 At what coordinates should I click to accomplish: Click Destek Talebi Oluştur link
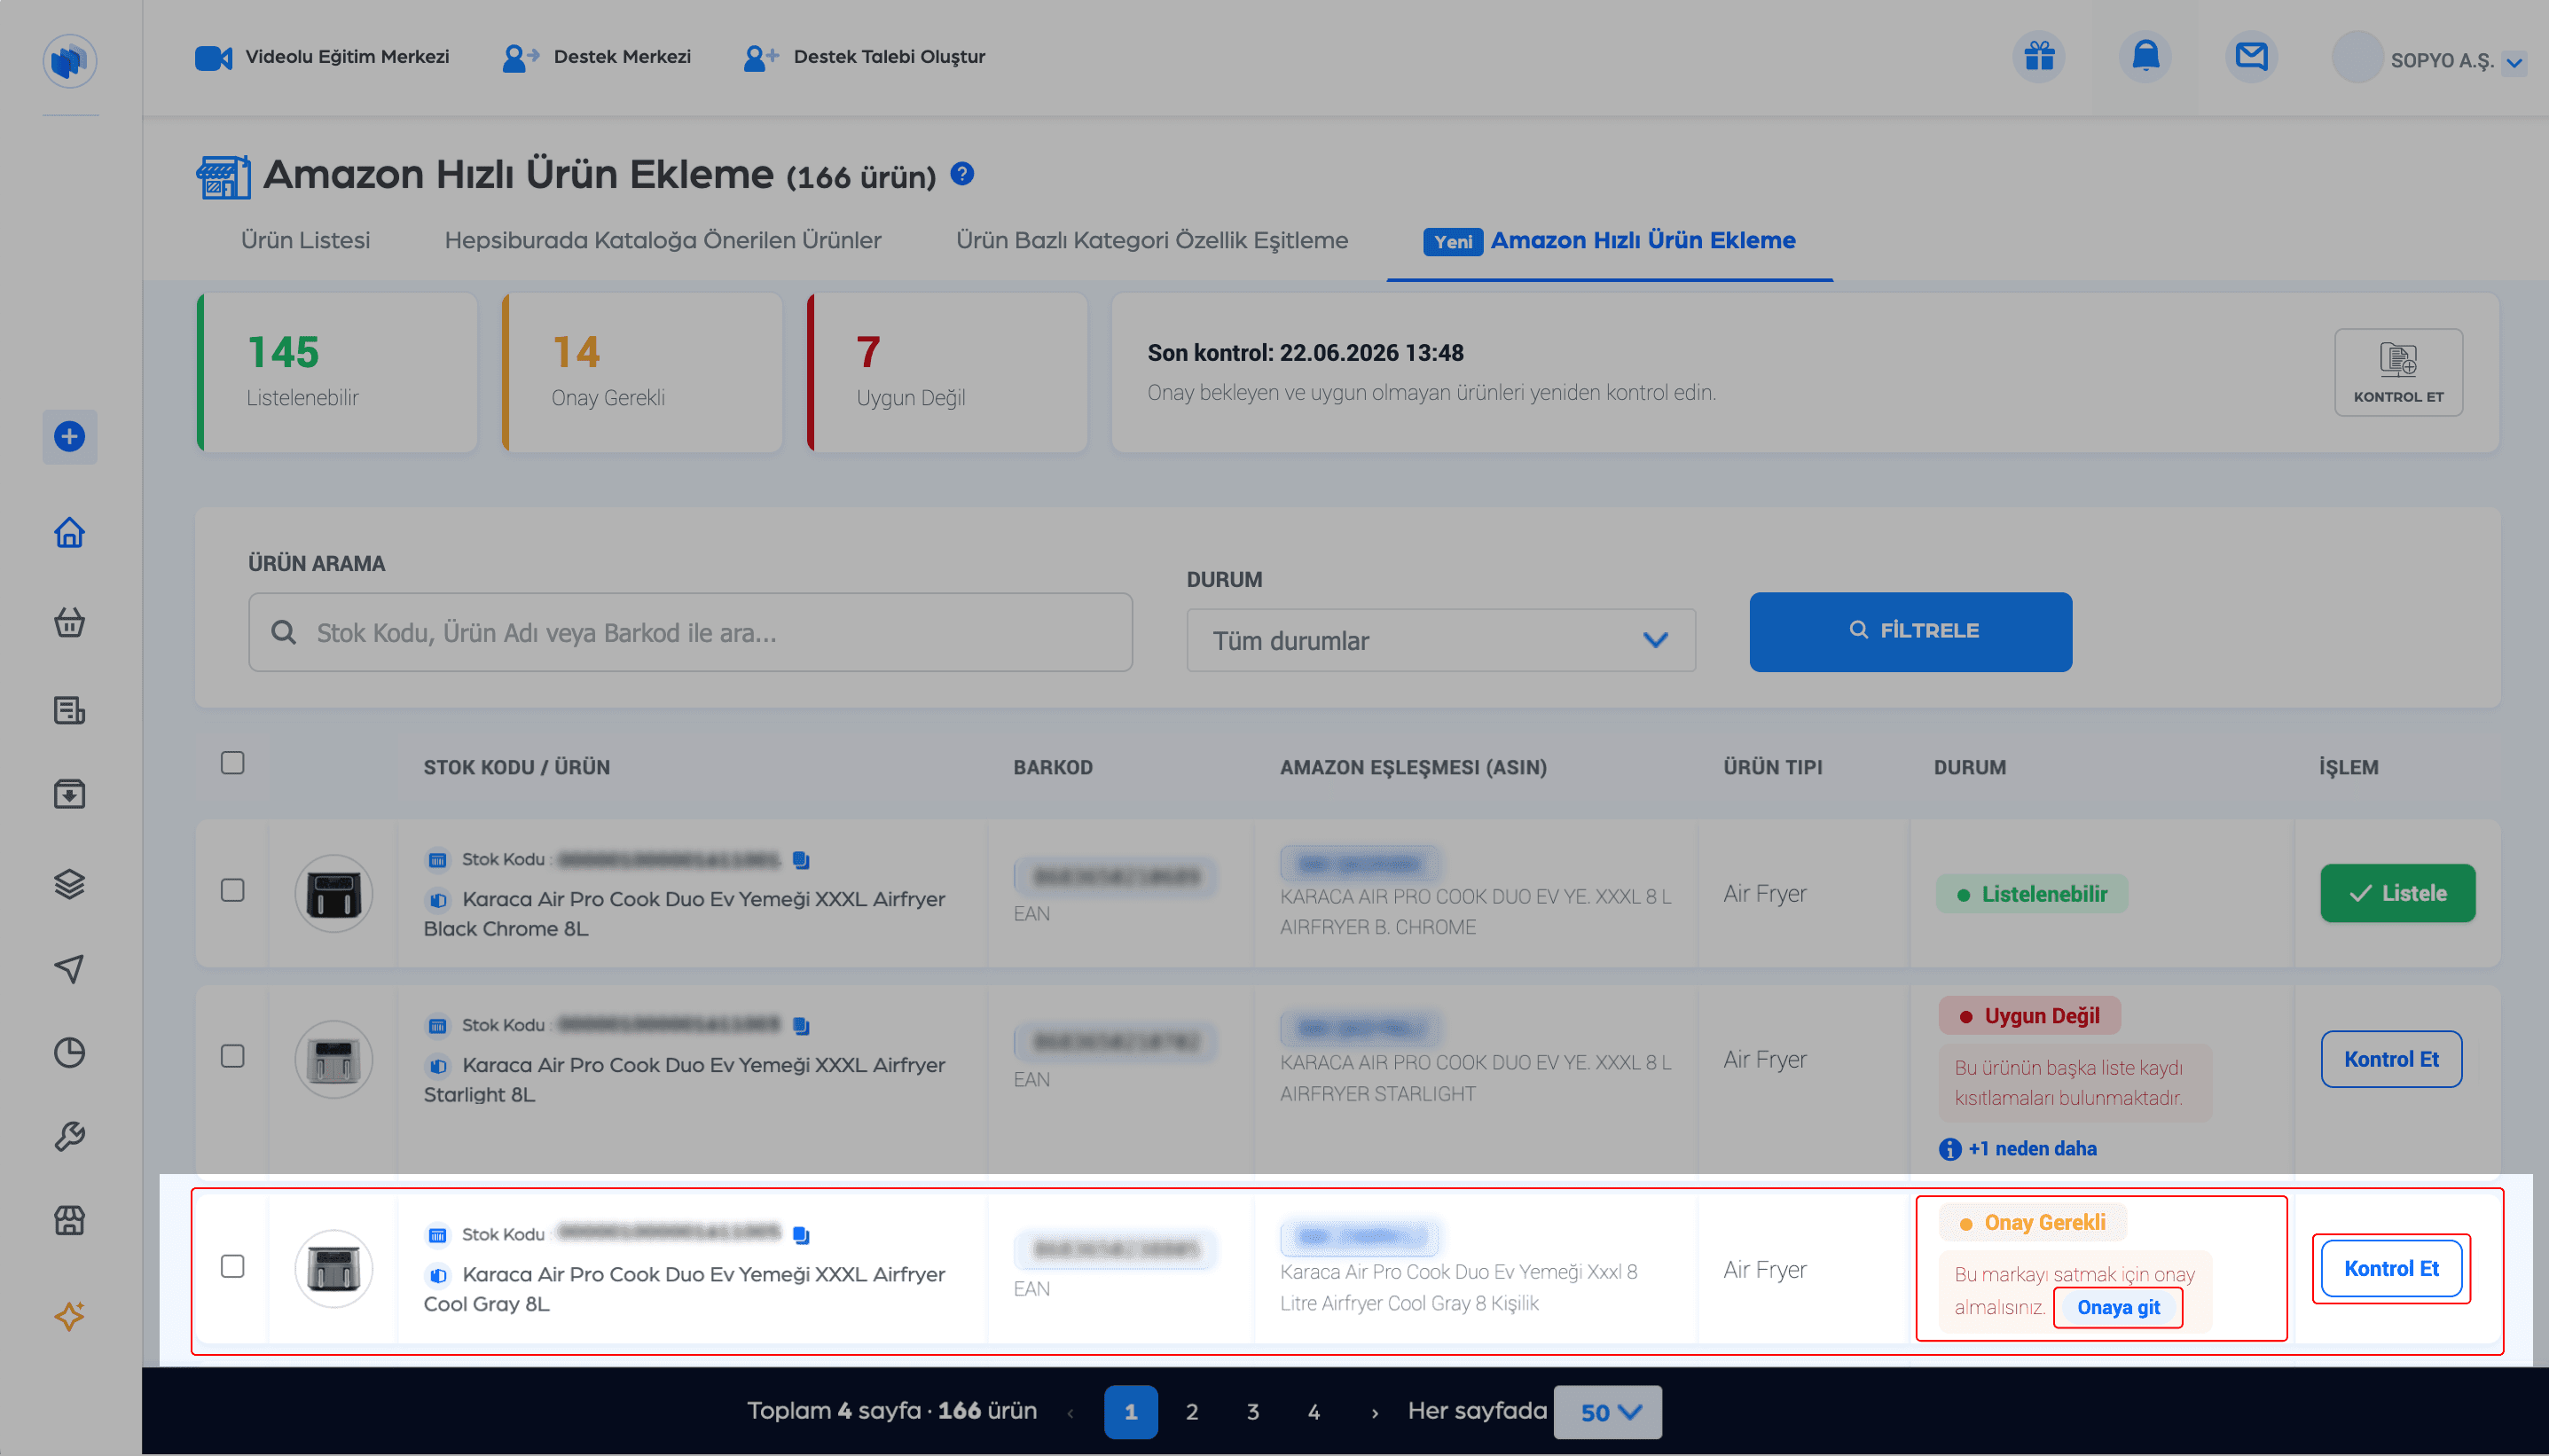pyautogui.click(x=889, y=57)
